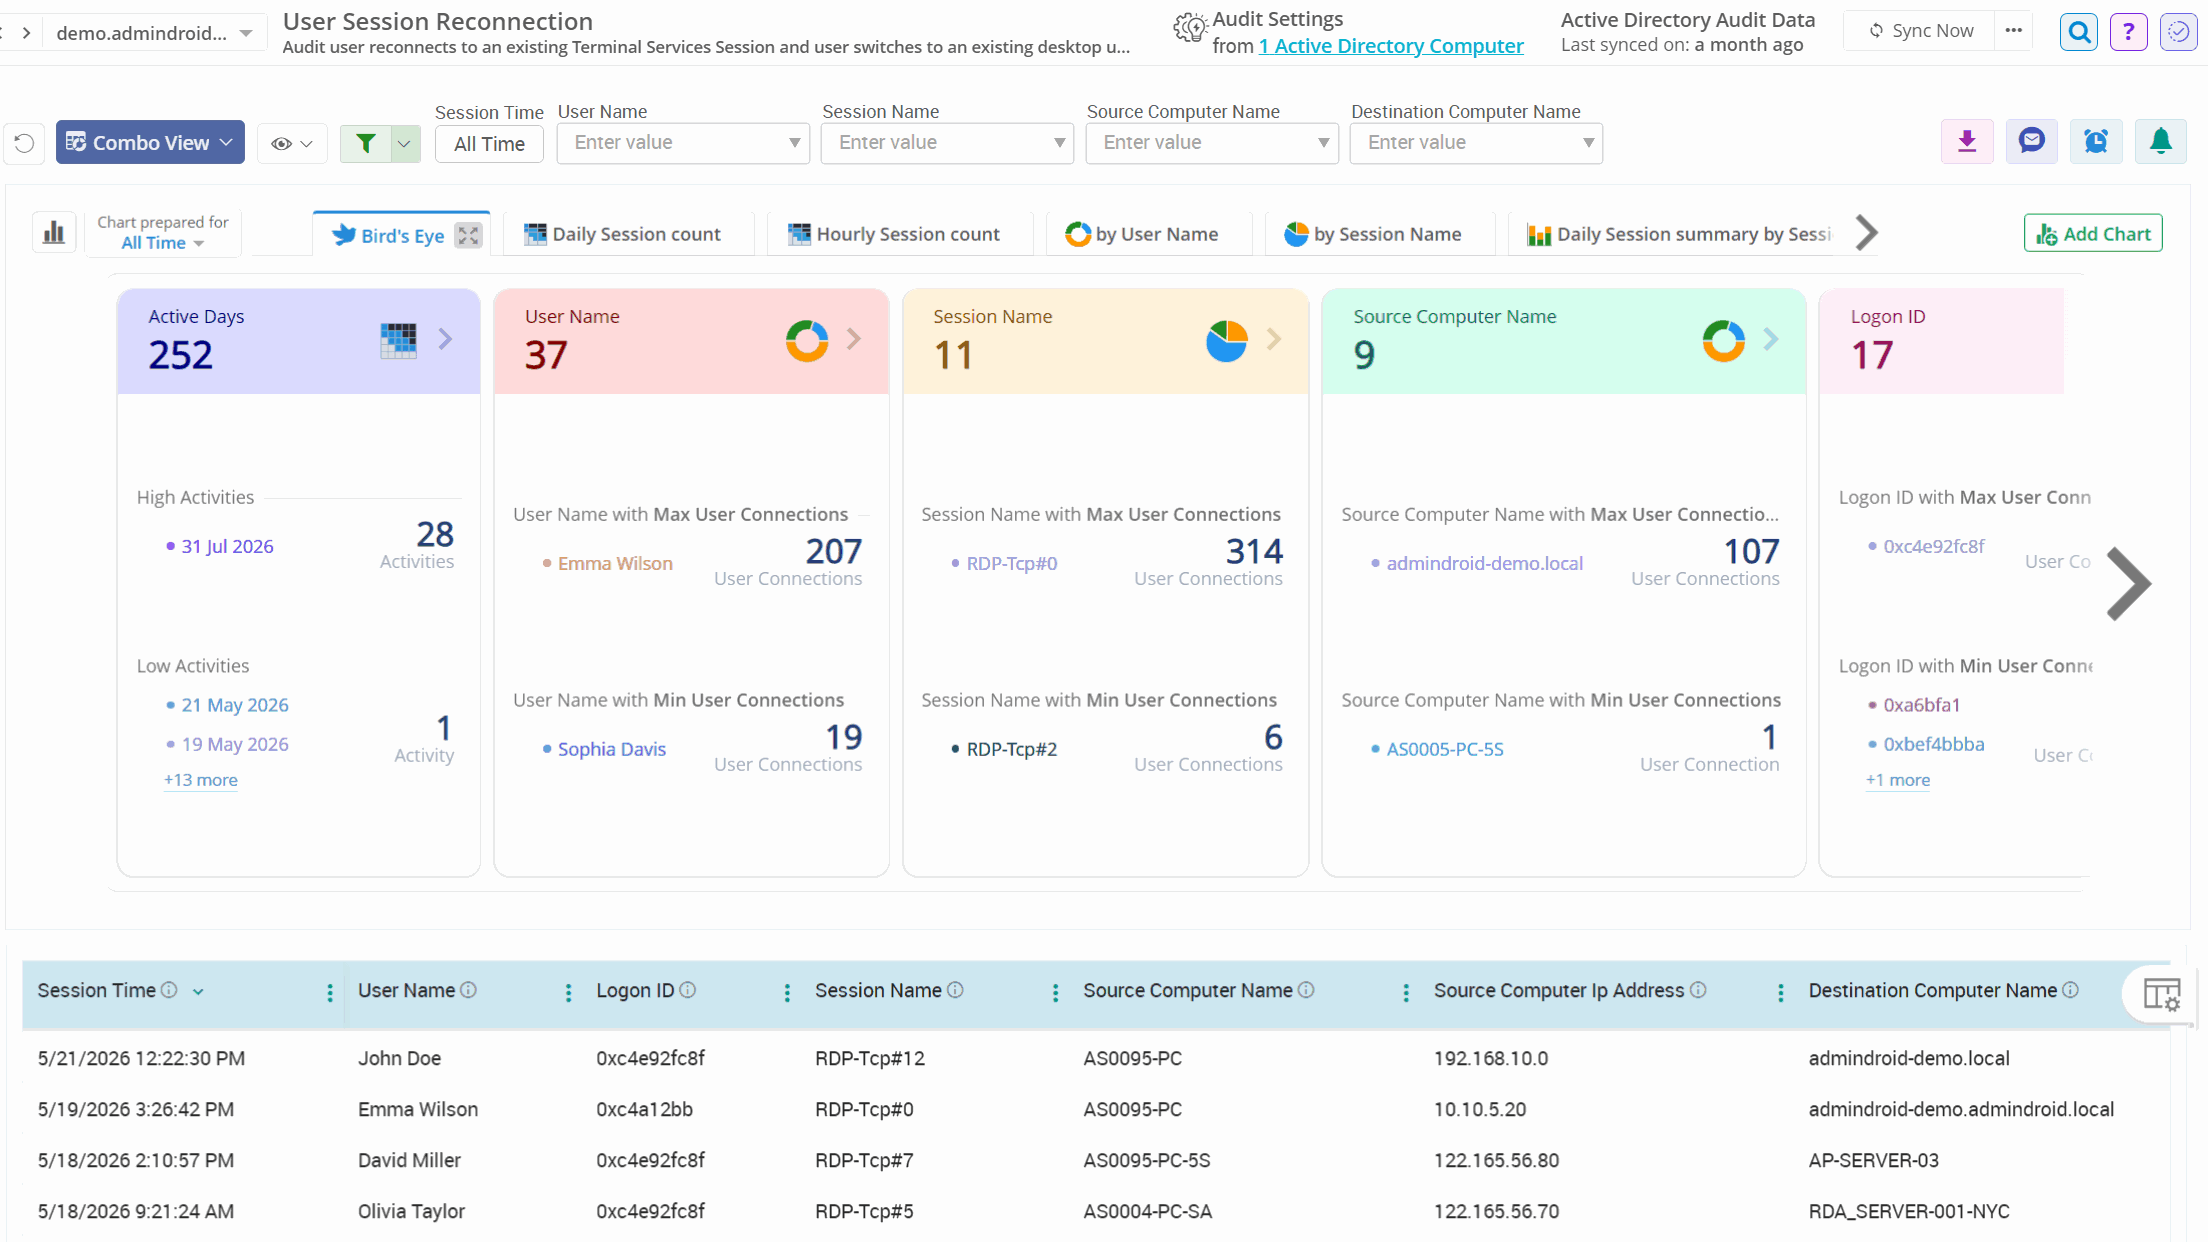Screen dimensions: 2208x1242
Task: Click the download export icon
Action: pyautogui.click(x=1967, y=142)
